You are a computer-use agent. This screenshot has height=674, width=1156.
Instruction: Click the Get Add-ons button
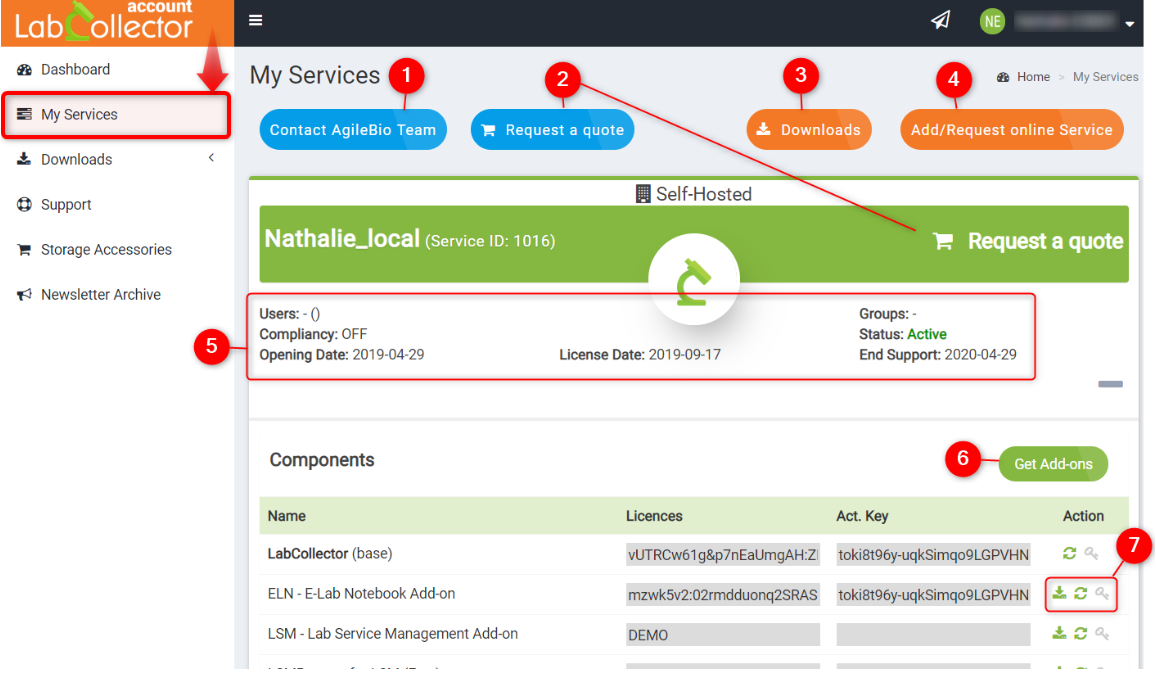1053,464
